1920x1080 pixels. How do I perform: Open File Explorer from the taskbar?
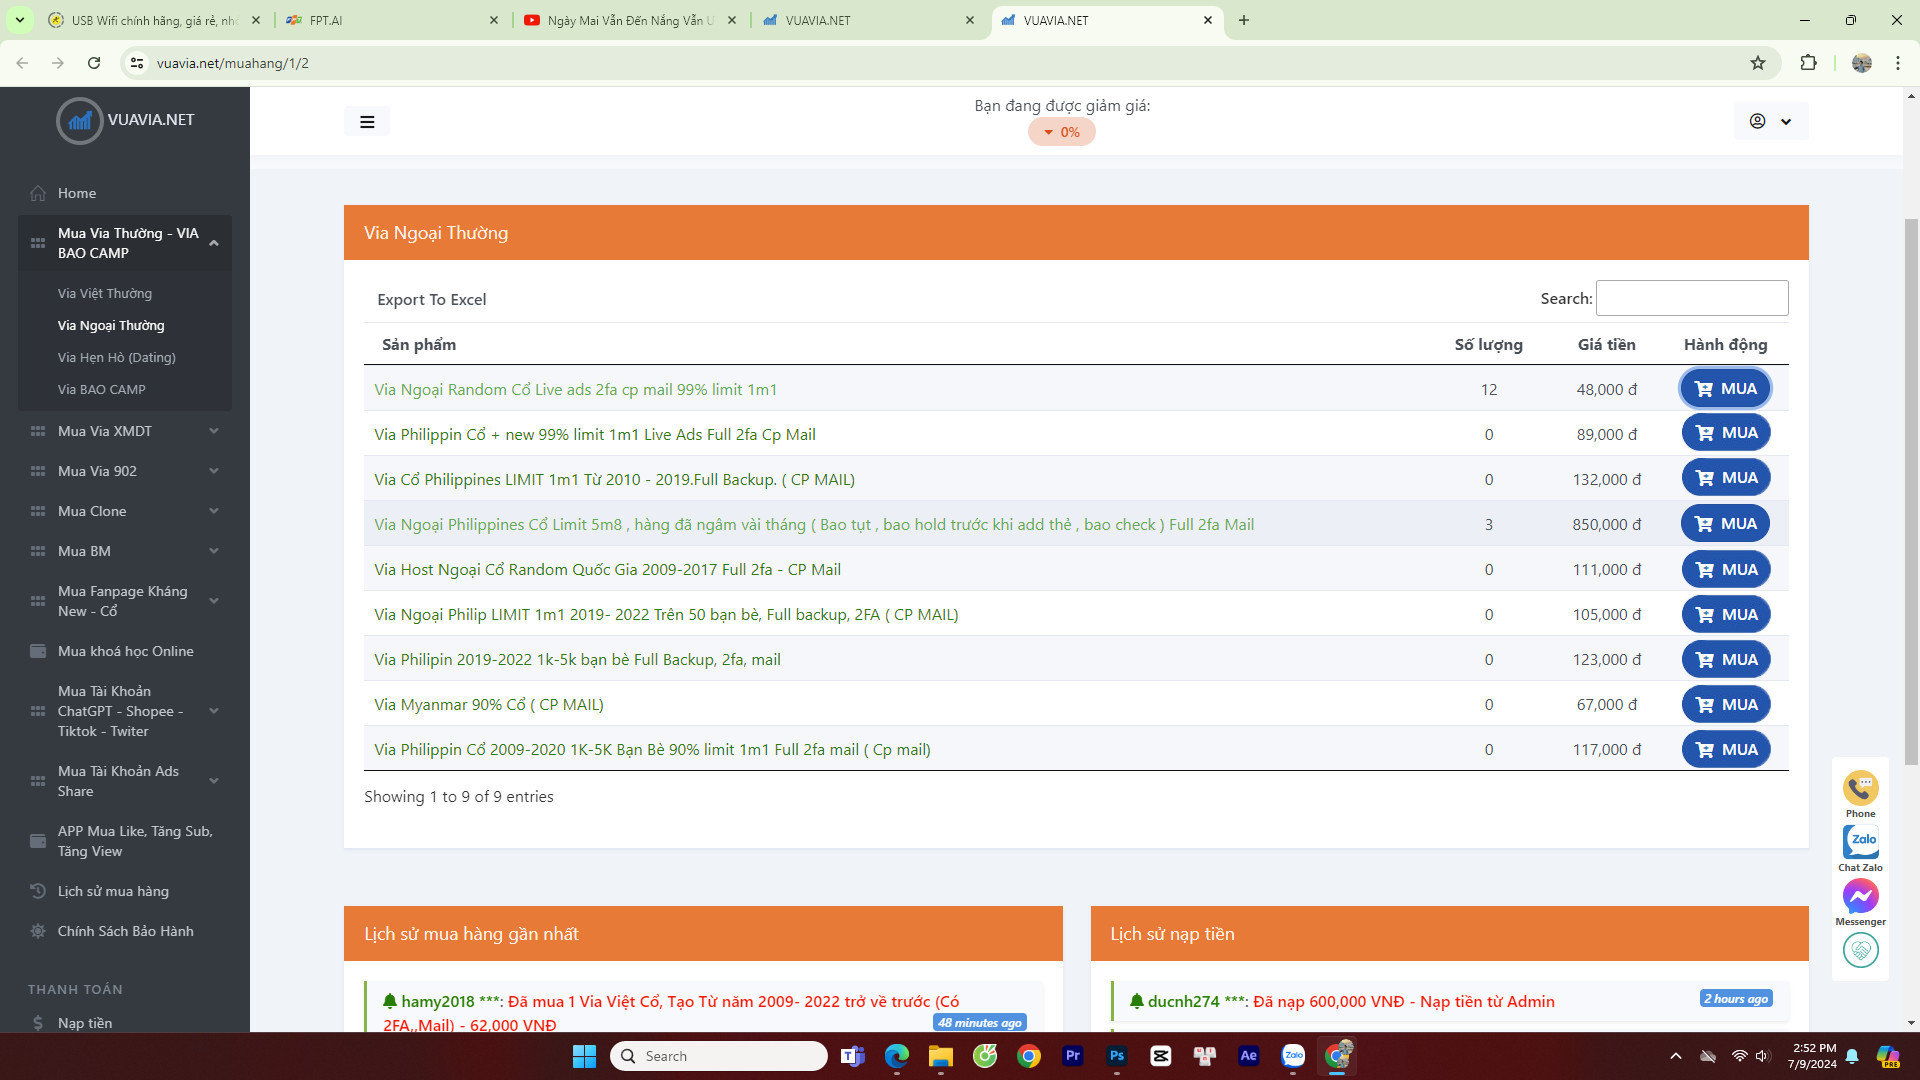(x=941, y=1056)
